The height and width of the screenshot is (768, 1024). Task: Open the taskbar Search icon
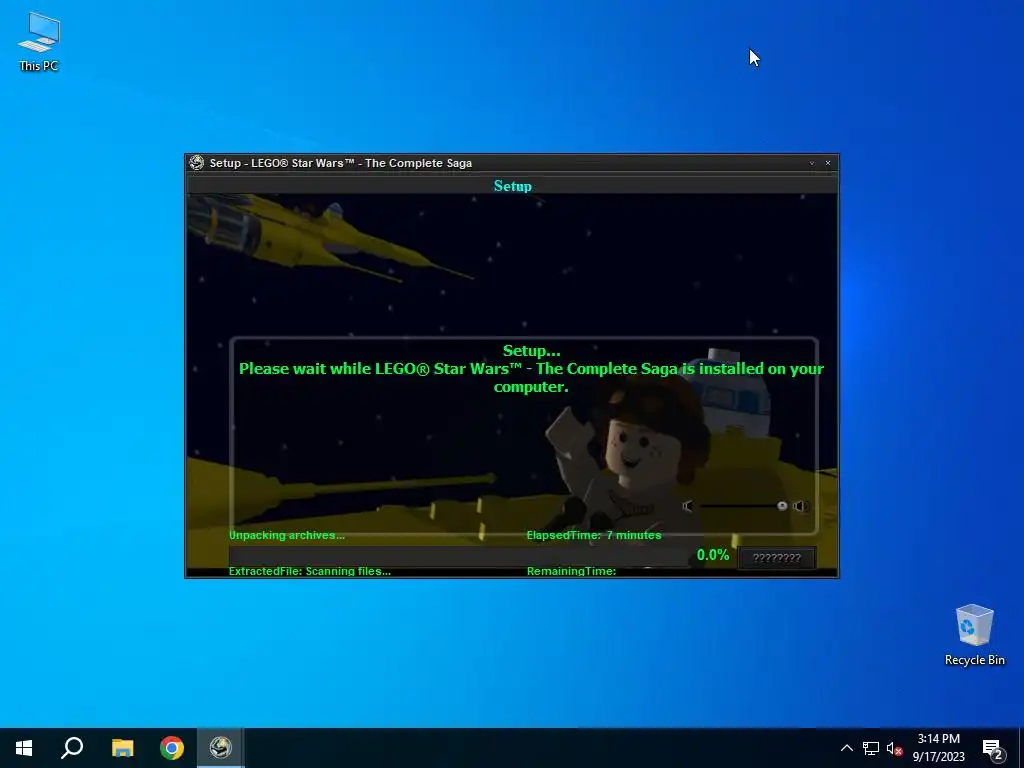pyautogui.click(x=72, y=748)
